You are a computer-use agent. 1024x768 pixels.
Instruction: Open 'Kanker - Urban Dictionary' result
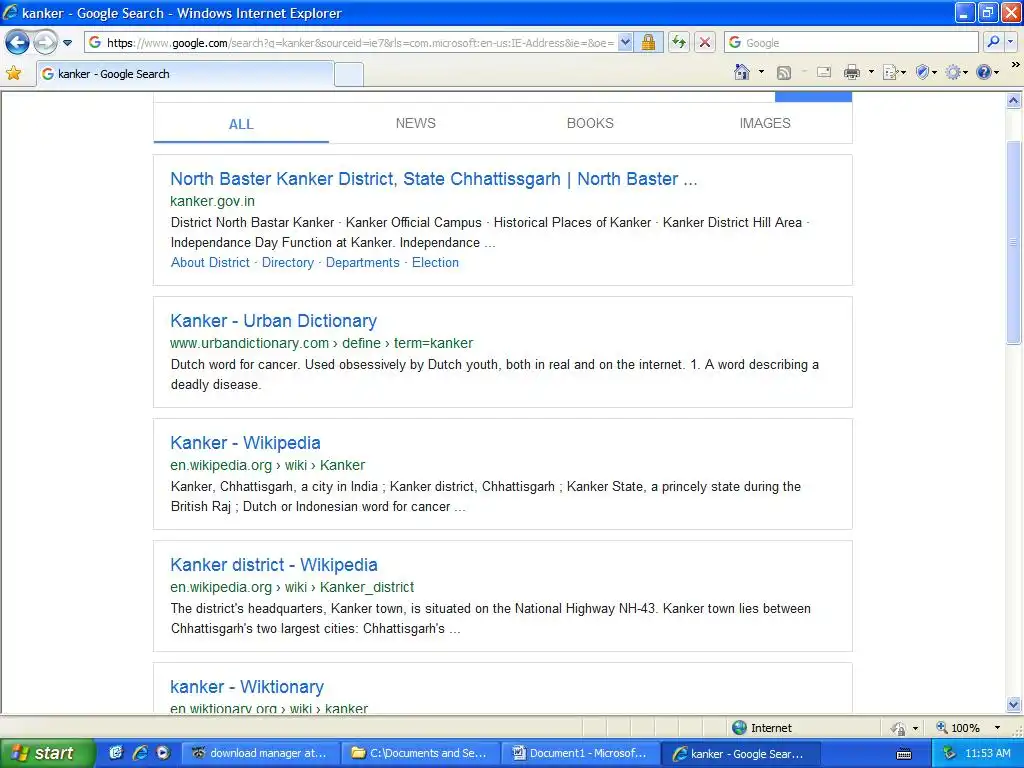pos(274,321)
